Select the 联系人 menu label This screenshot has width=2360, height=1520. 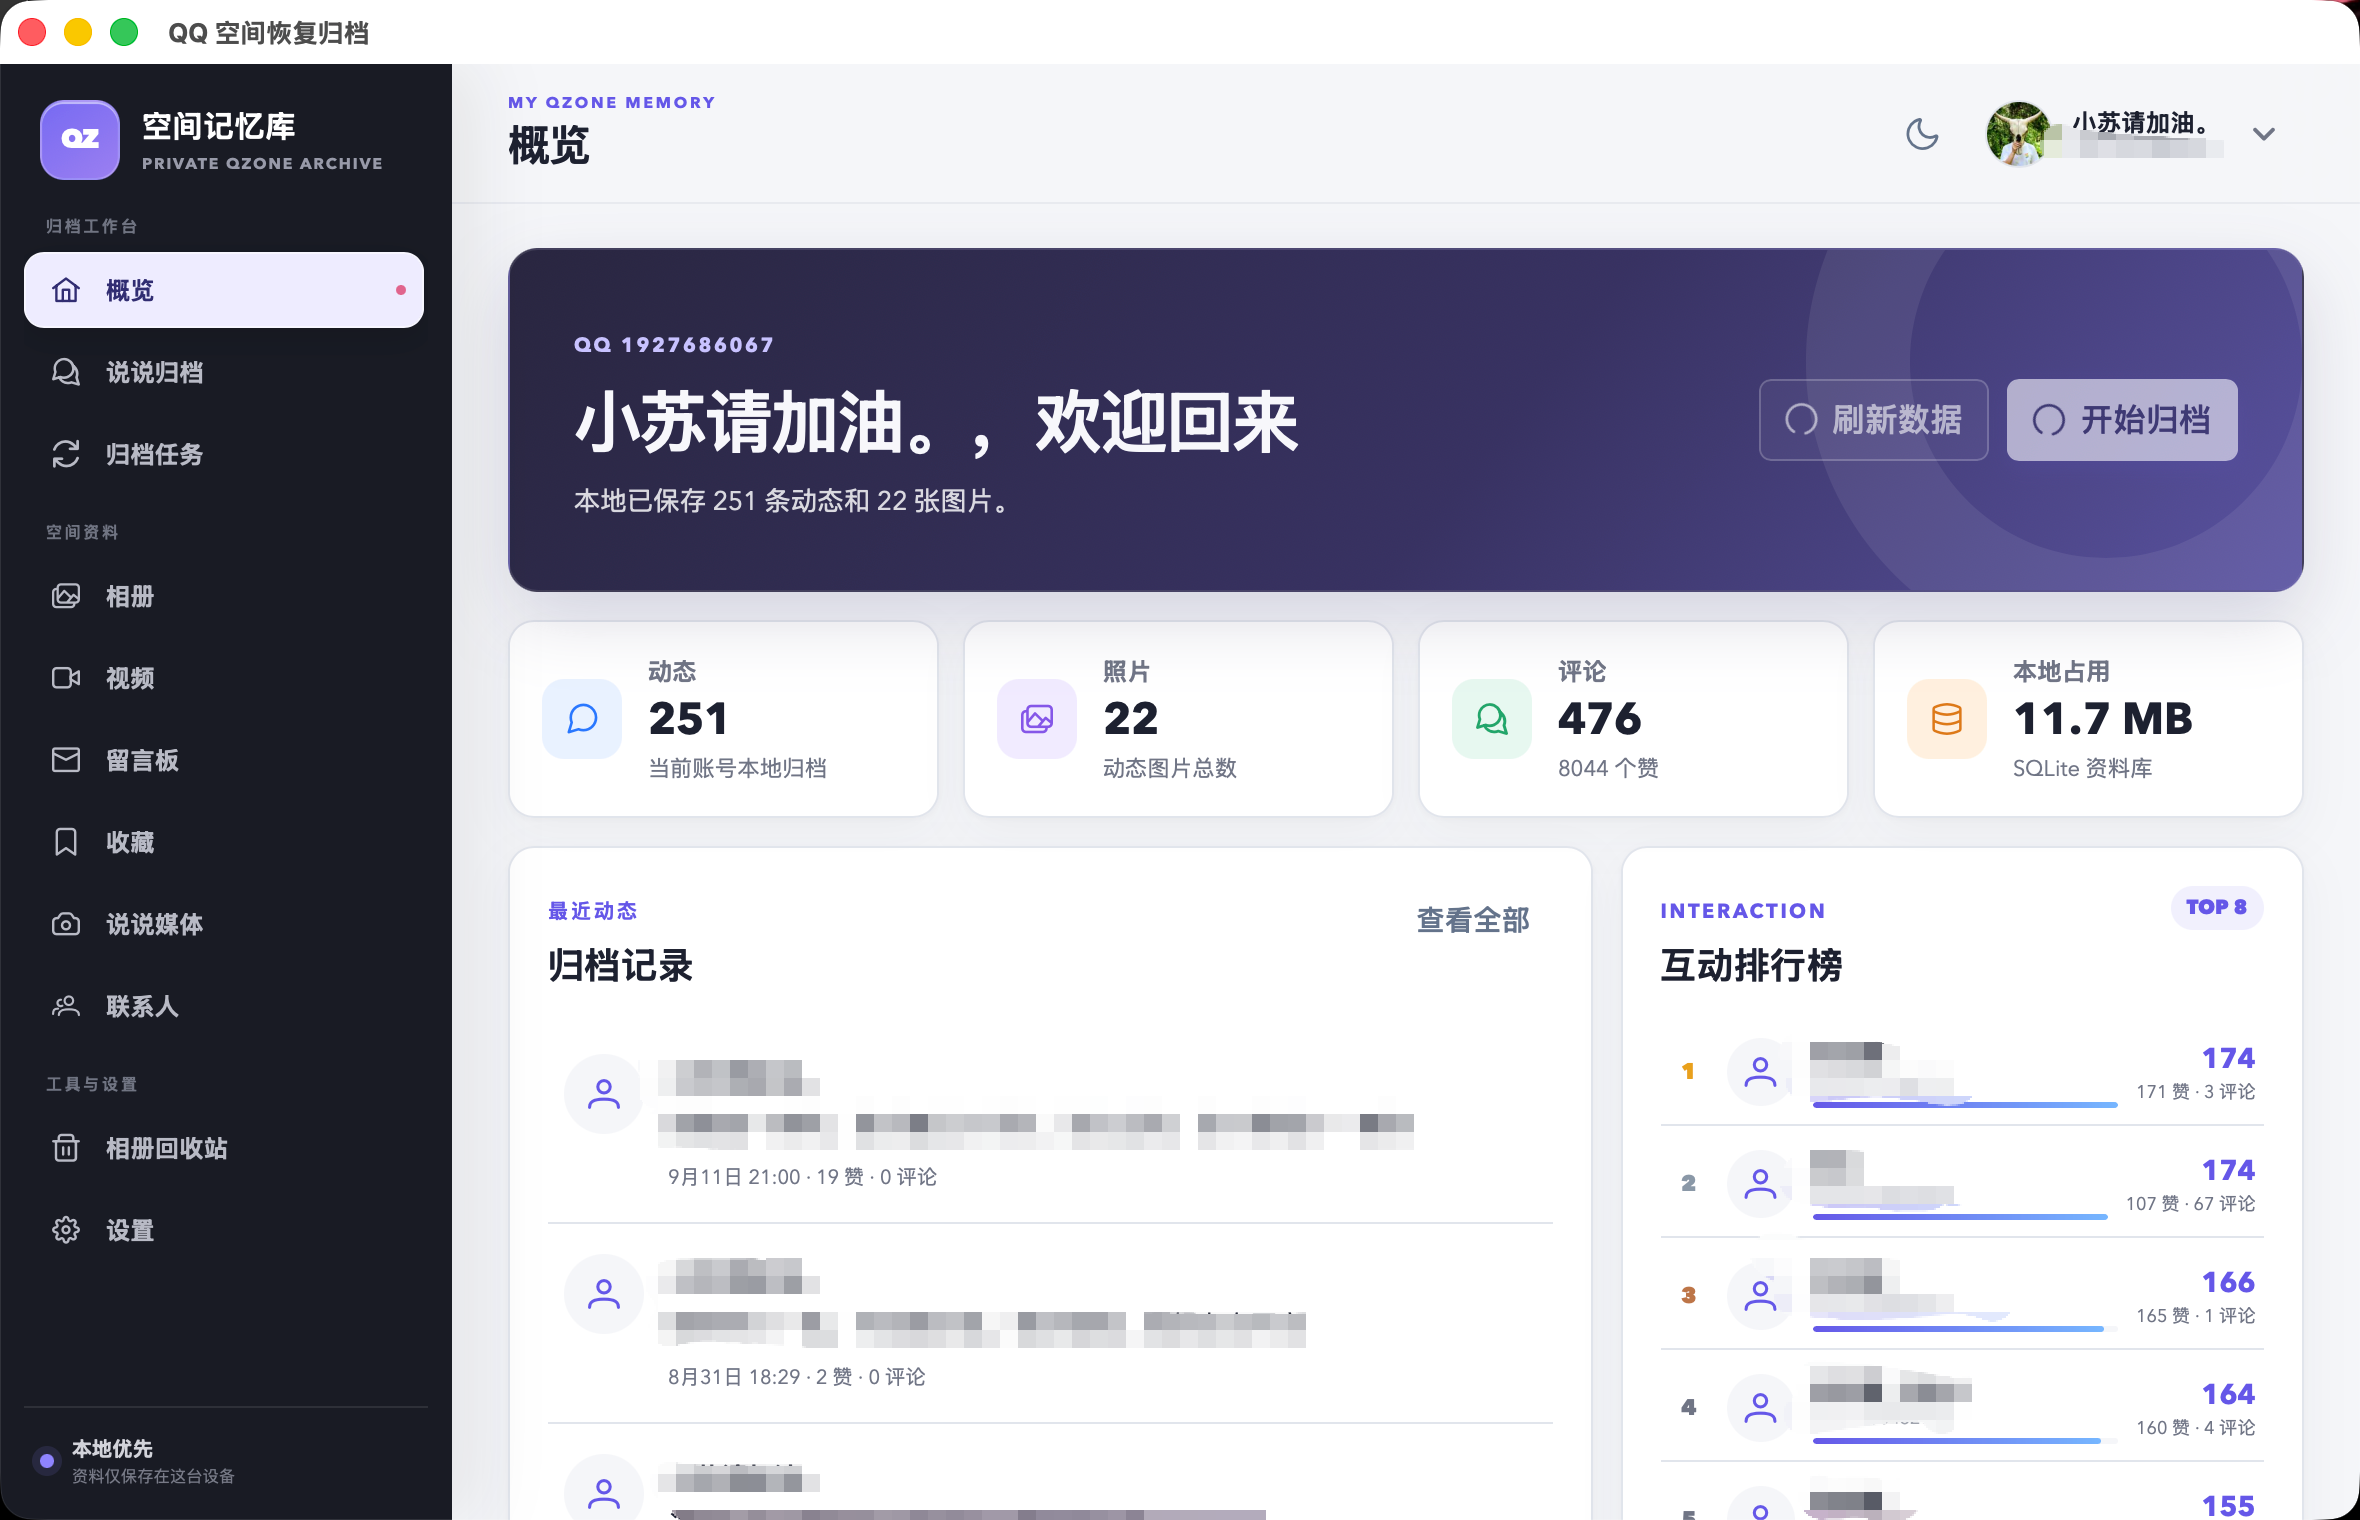pos(143,1006)
